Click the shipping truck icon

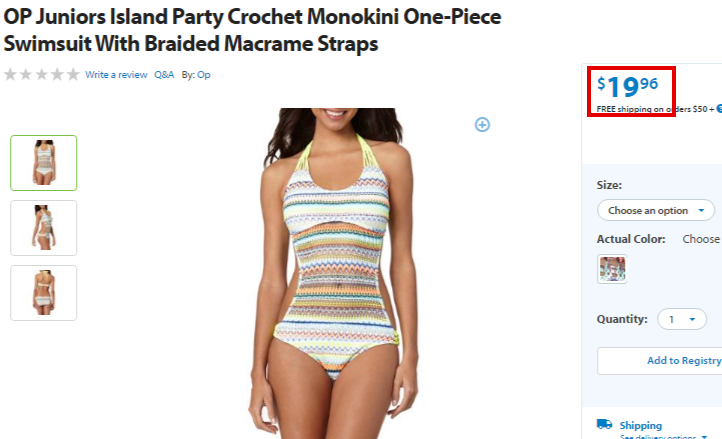pyautogui.click(x=605, y=424)
